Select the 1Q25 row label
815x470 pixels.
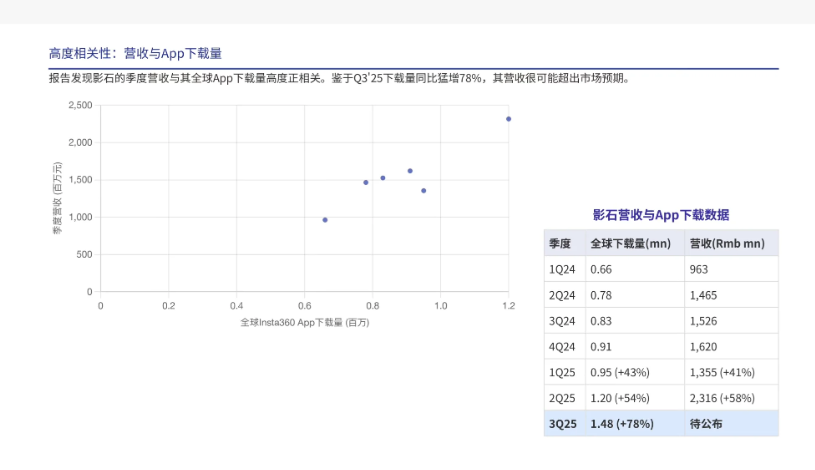[562, 372]
